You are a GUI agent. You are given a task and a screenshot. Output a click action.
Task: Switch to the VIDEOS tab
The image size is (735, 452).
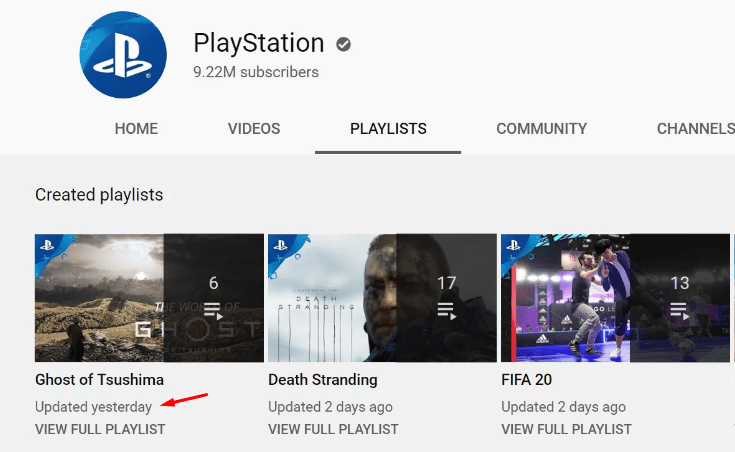(254, 129)
